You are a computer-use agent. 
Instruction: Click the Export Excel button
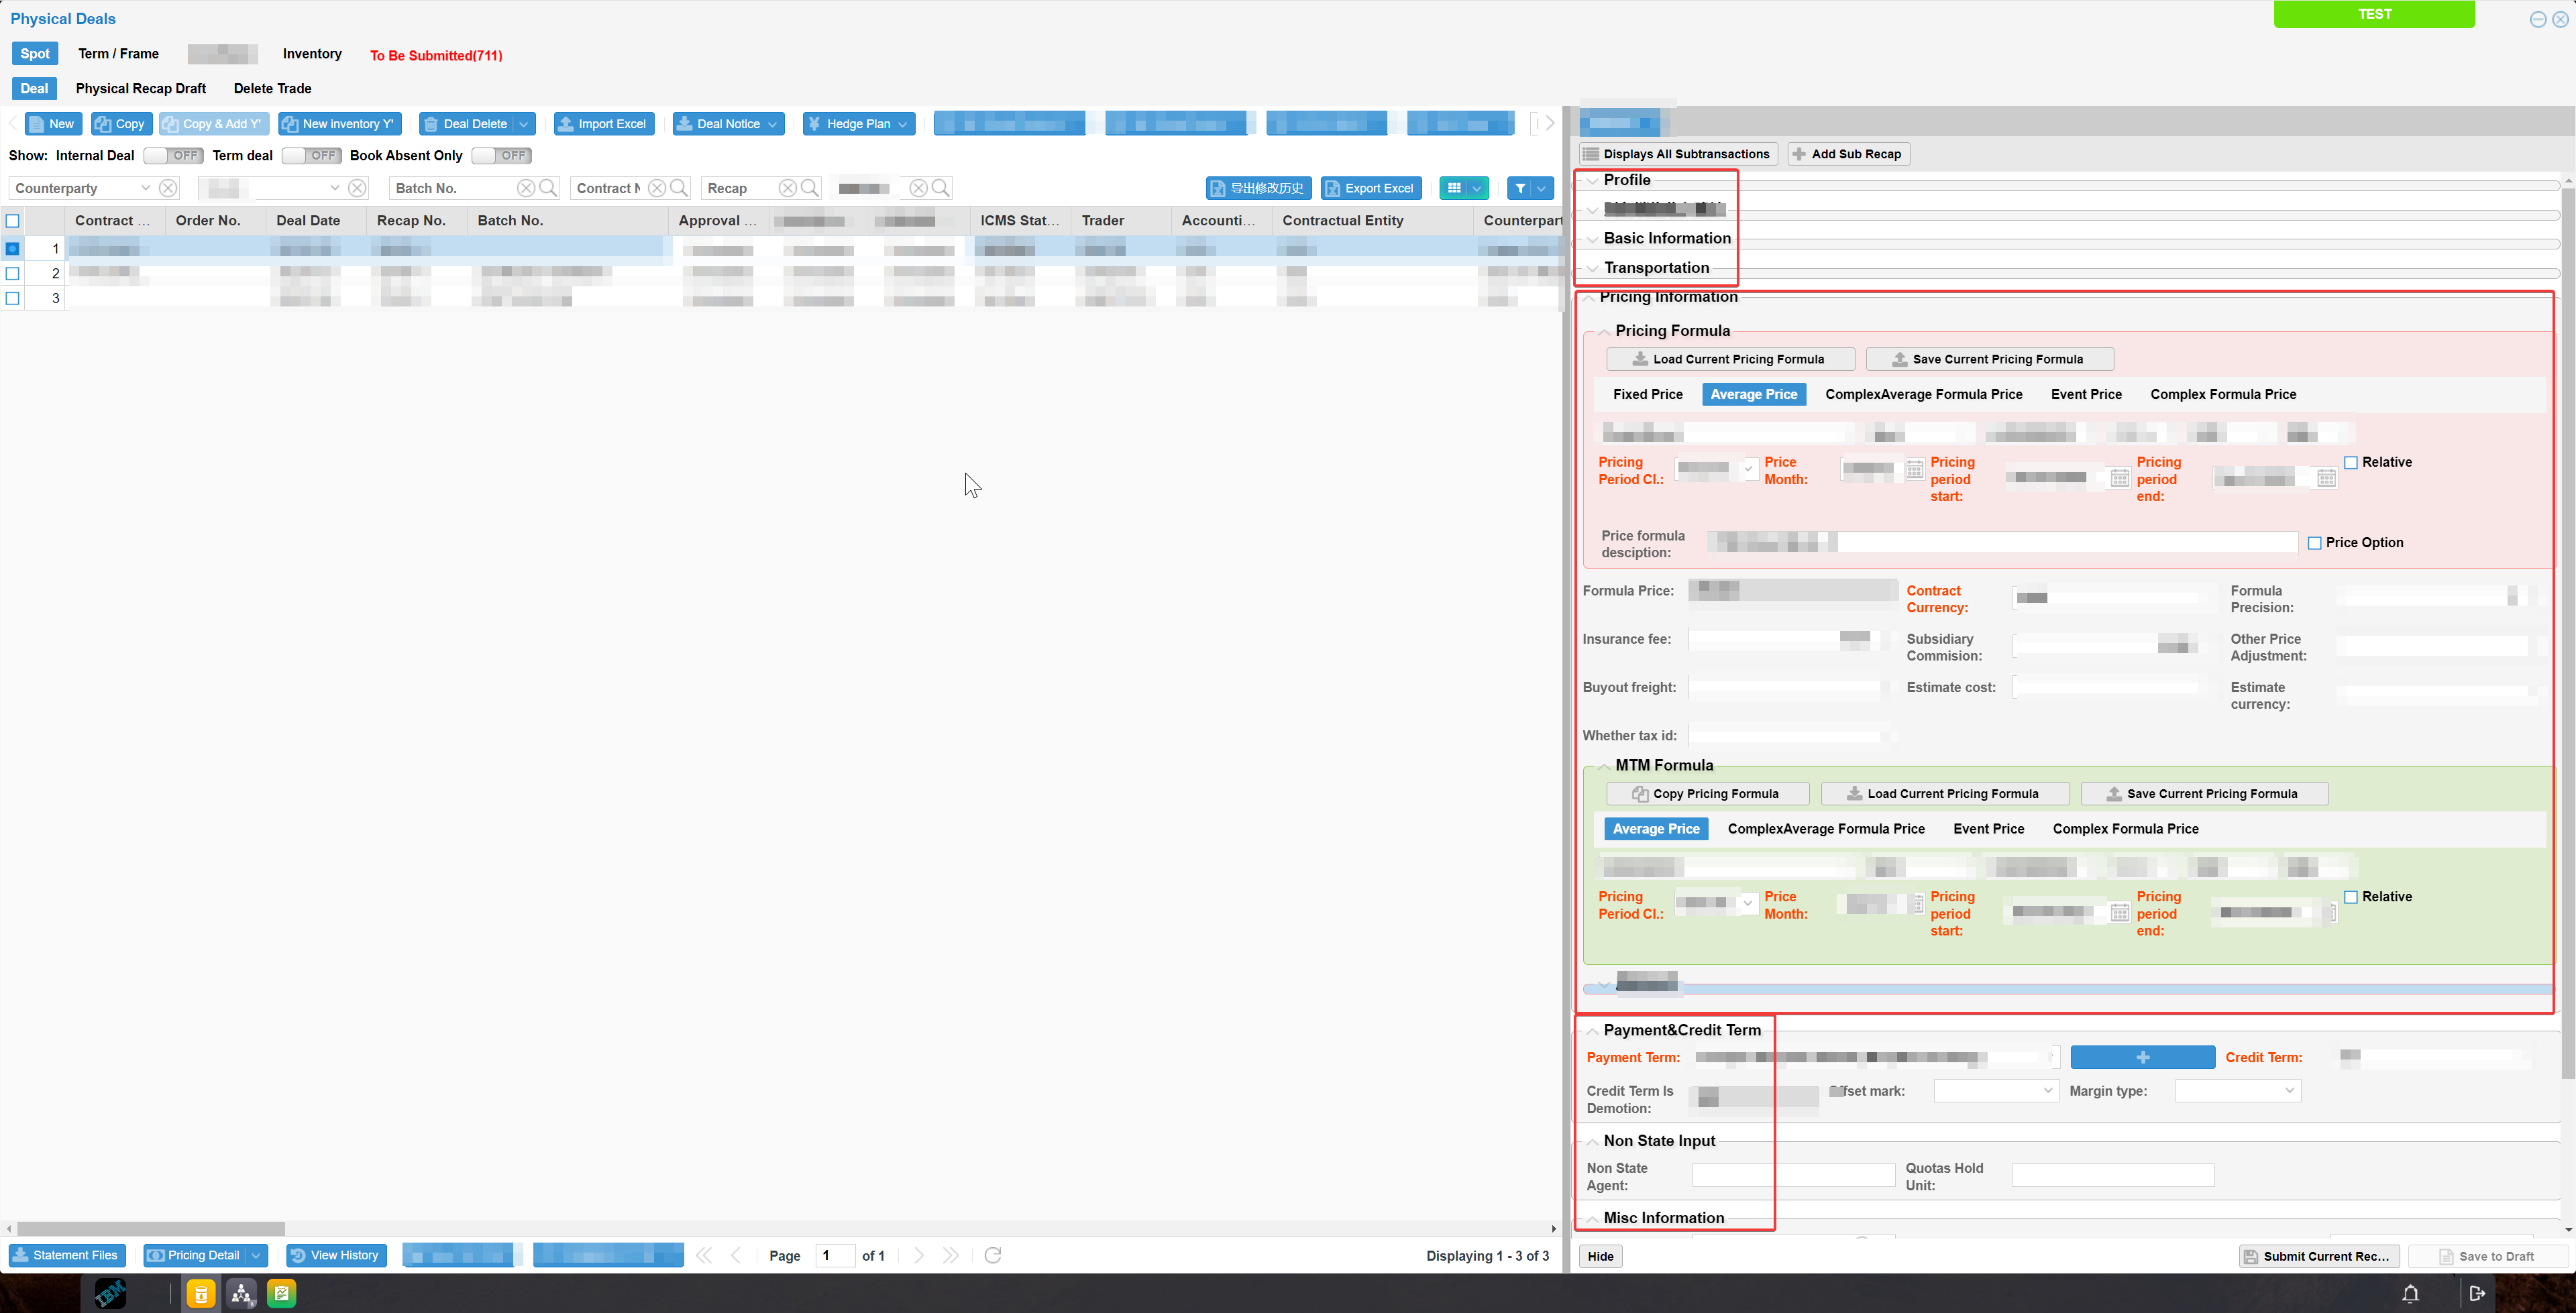pos(1370,188)
